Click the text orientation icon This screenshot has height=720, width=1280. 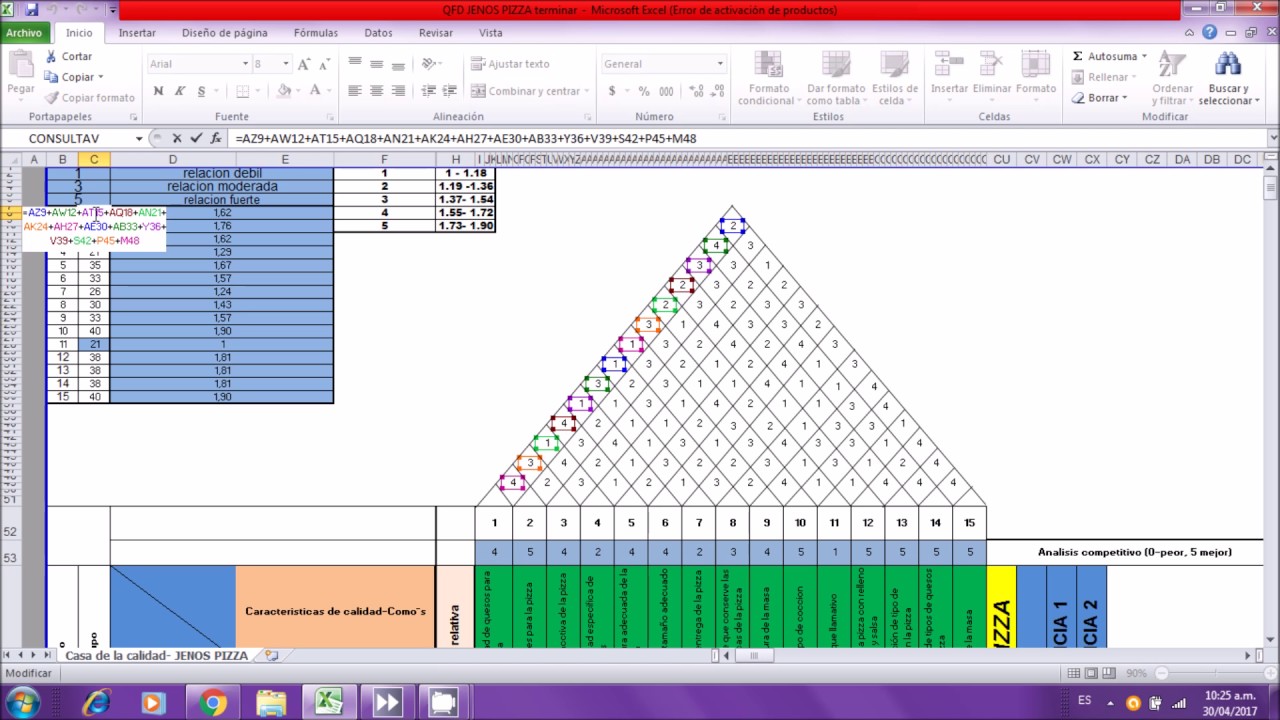pos(430,63)
